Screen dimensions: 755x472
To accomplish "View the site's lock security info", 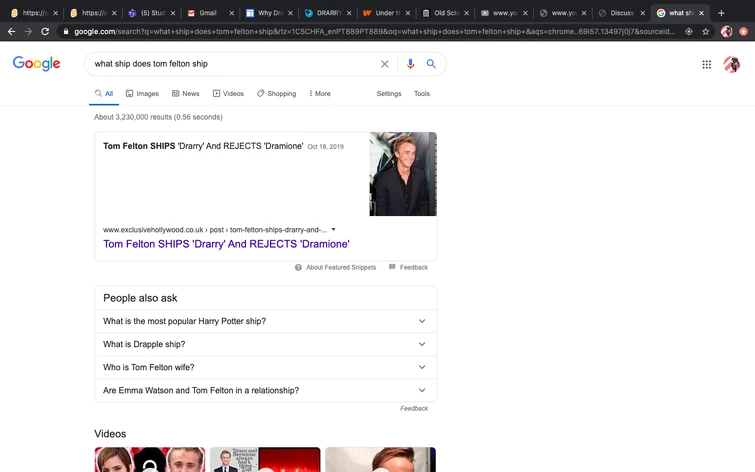I will coord(66,32).
